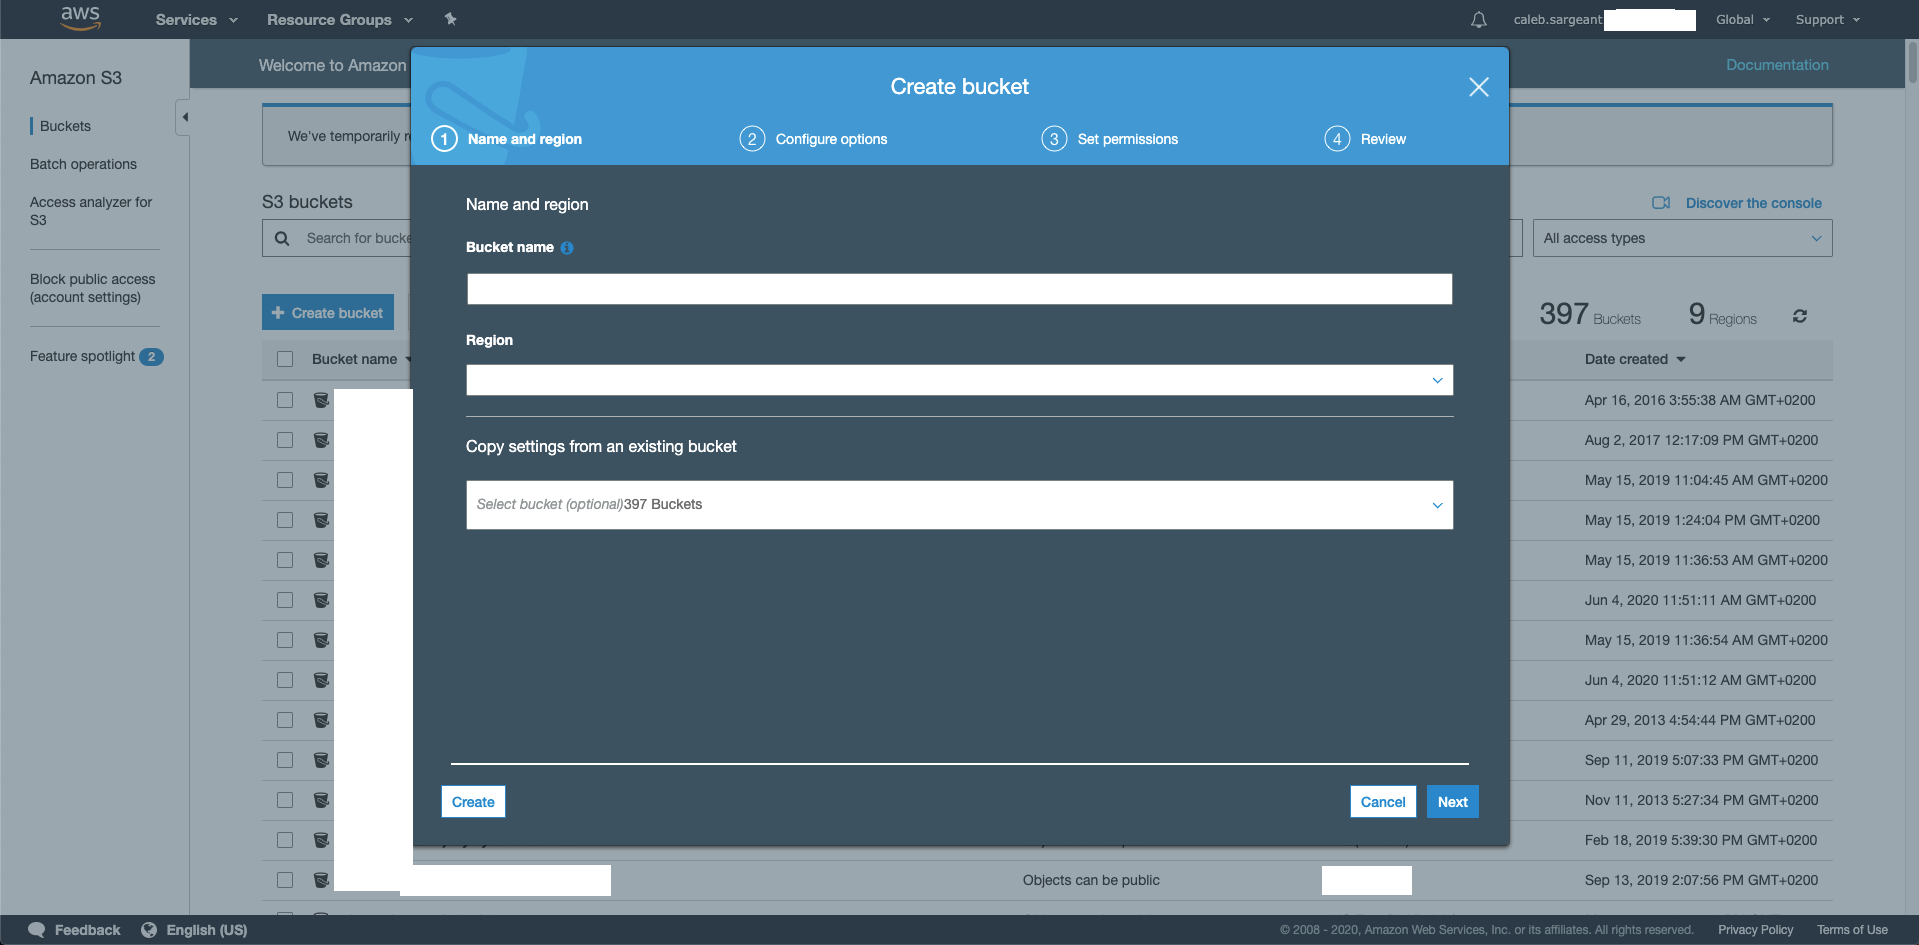Click Next to continue
This screenshot has width=1919, height=945.
[x=1453, y=802]
